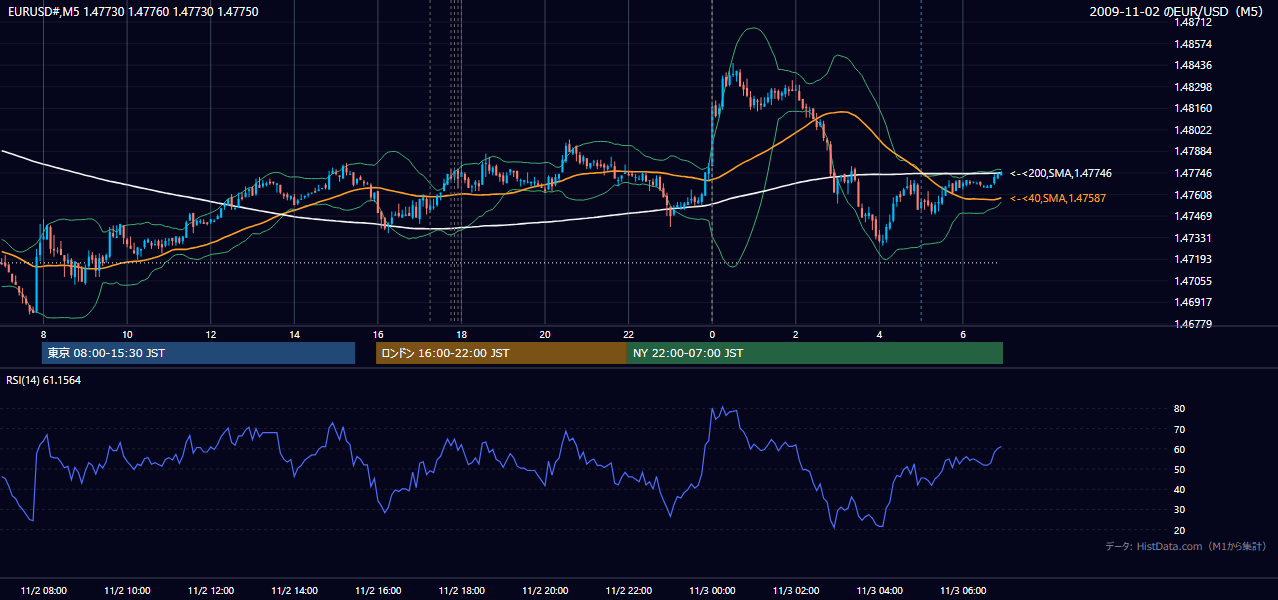Click price axis value 1.47331
Image resolution: width=1278 pixels, height=600 pixels.
(1193, 238)
